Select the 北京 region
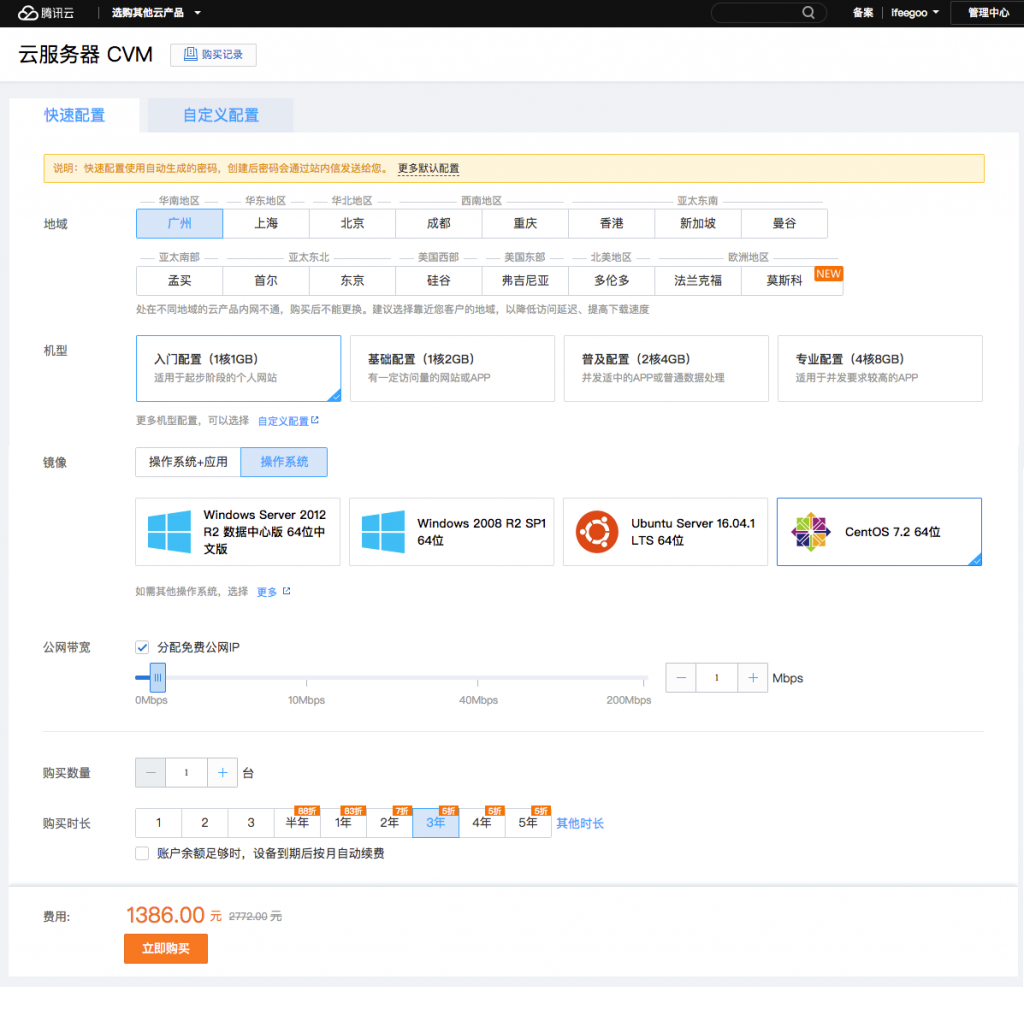This screenshot has width=1024, height=1009. click(x=353, y=223)
